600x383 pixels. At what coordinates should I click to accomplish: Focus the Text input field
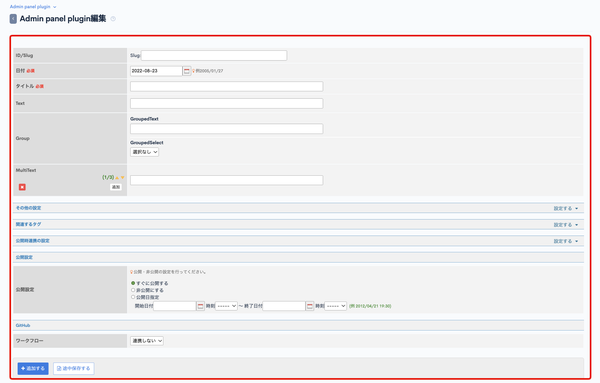227,103
